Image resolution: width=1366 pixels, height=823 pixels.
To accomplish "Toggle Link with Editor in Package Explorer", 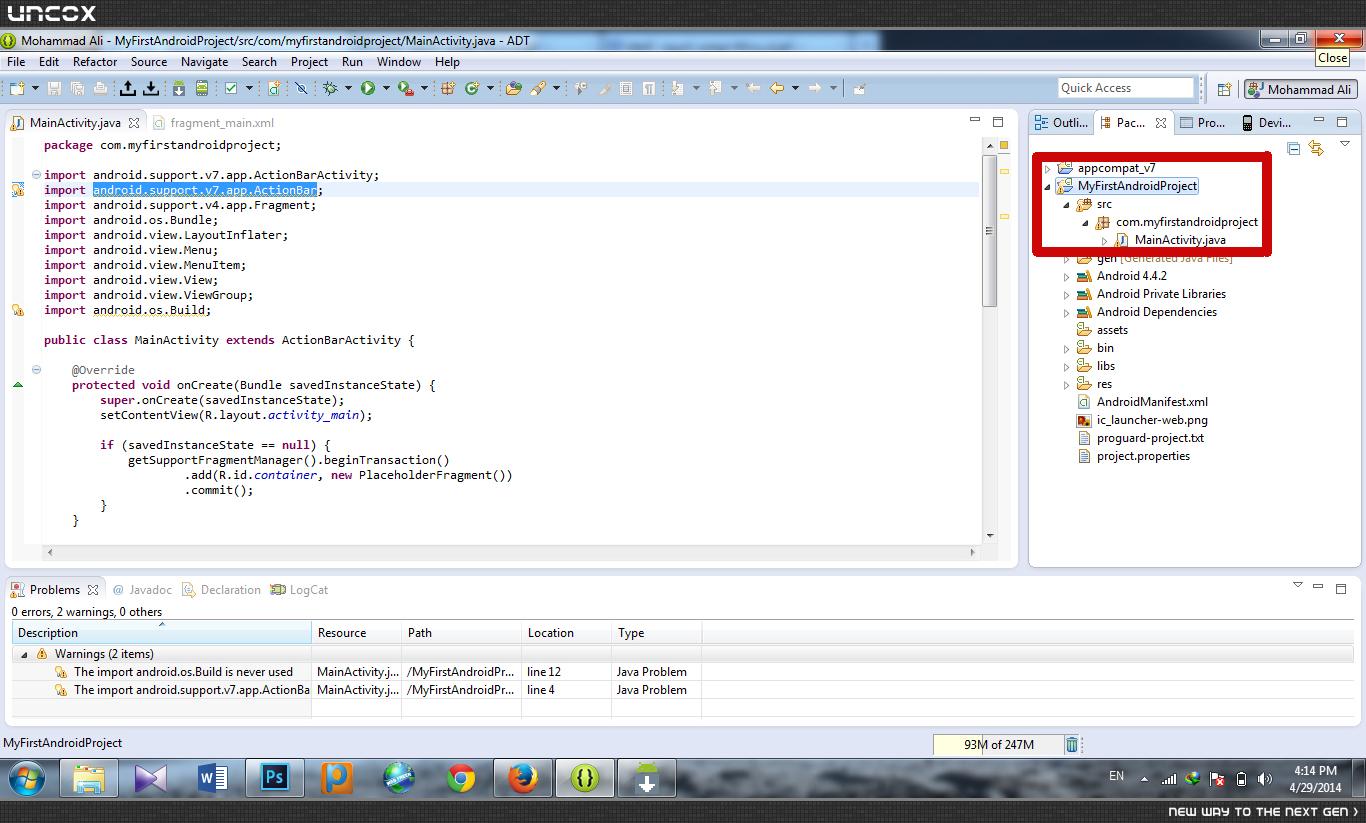I will [x=1316, y=149].
